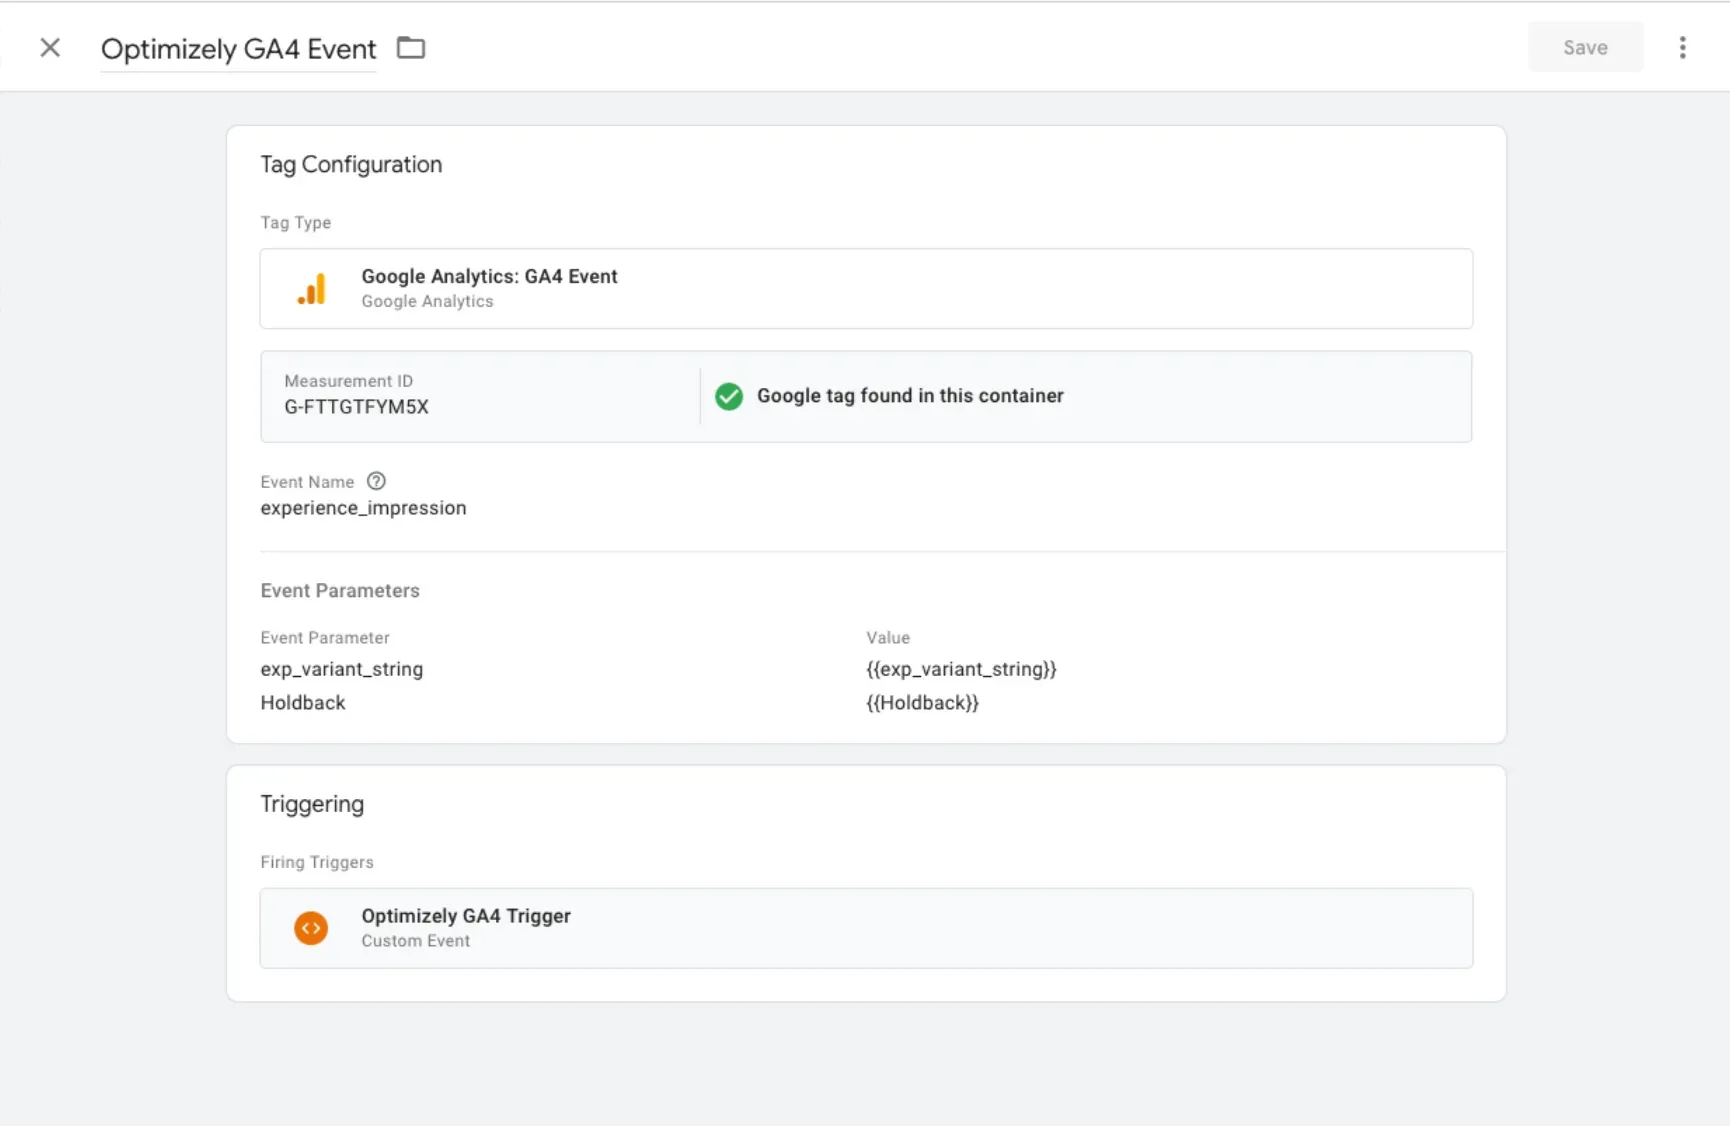Click the Save button

pos(1585,47)
